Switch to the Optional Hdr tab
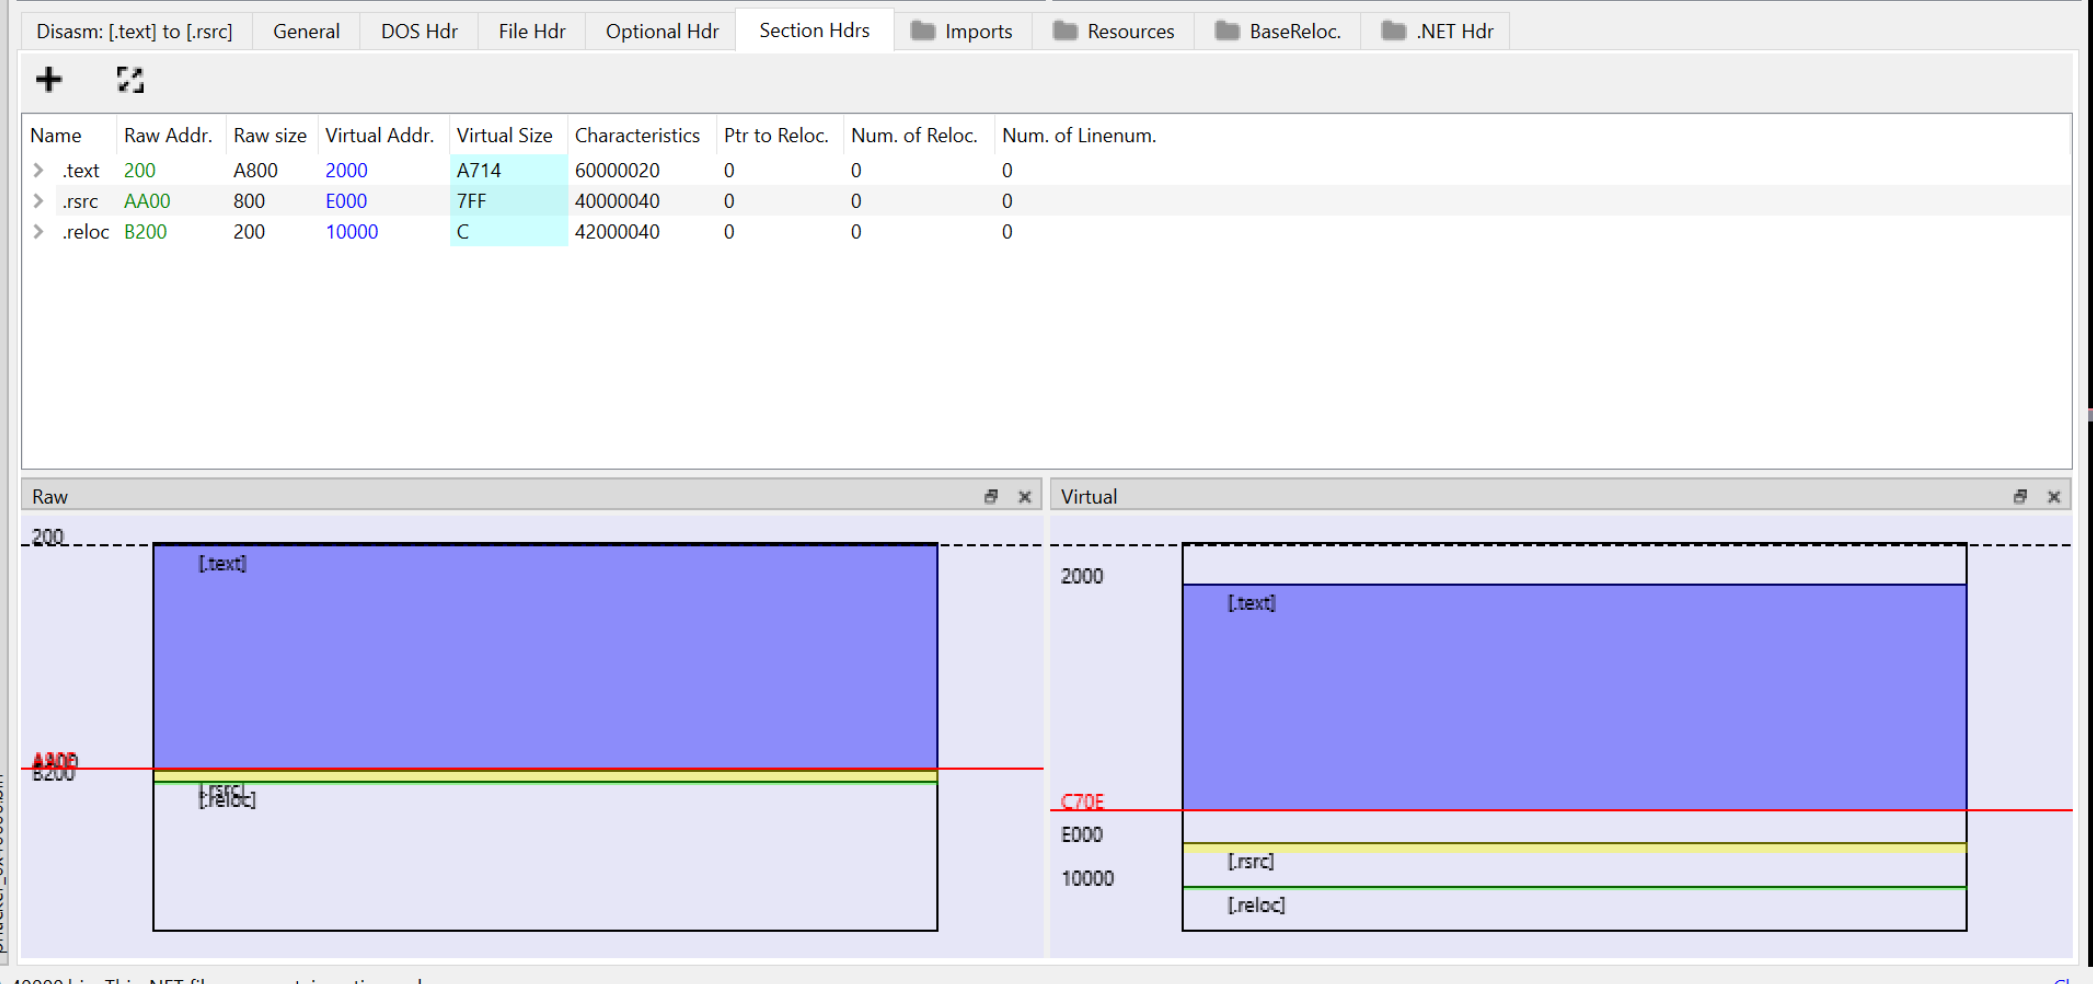This screenshot has height=984, width=2093. [x=661, y=31]
